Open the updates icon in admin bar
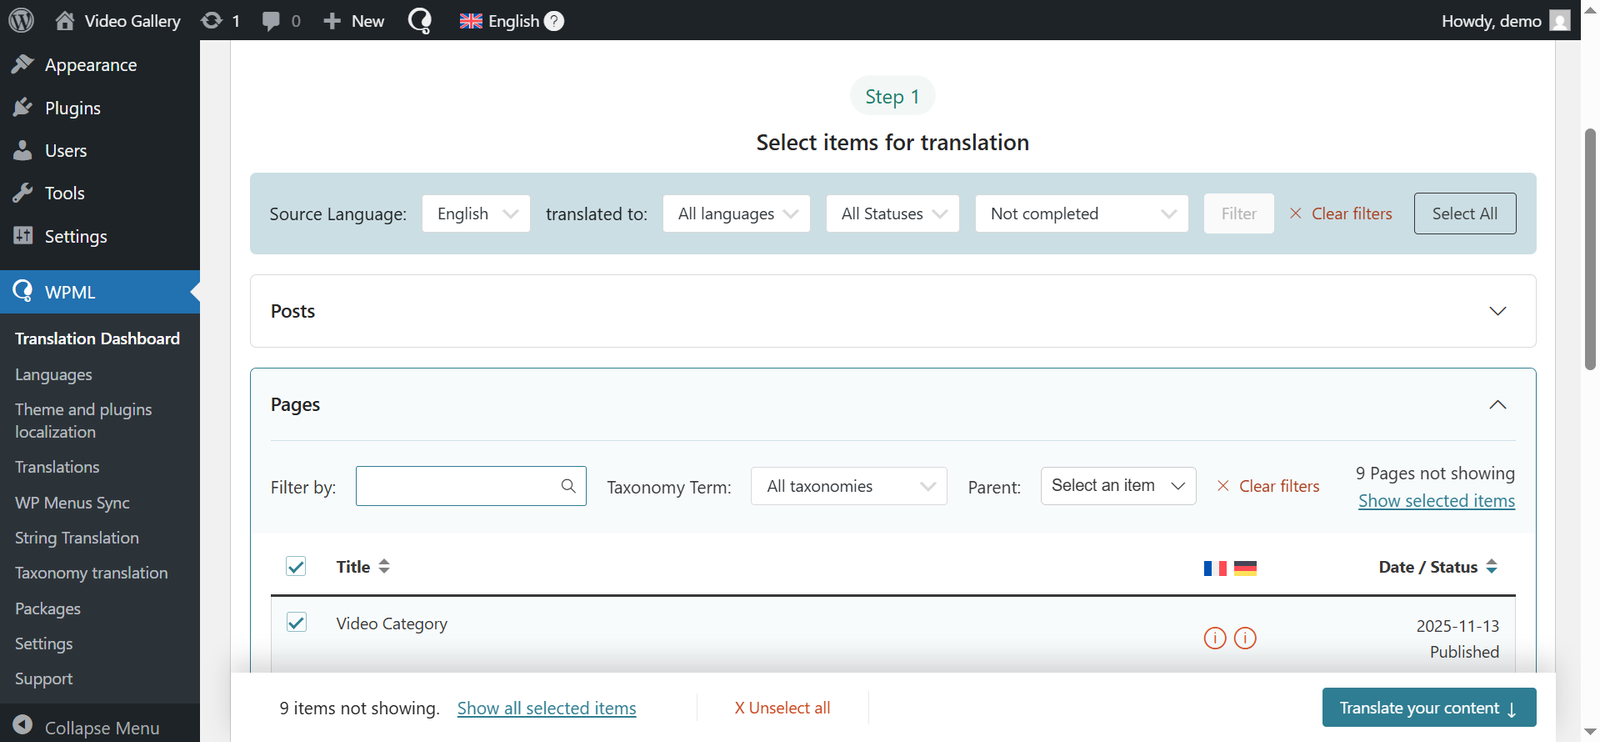The image size is (1600, 742). [x=211, y=21]
